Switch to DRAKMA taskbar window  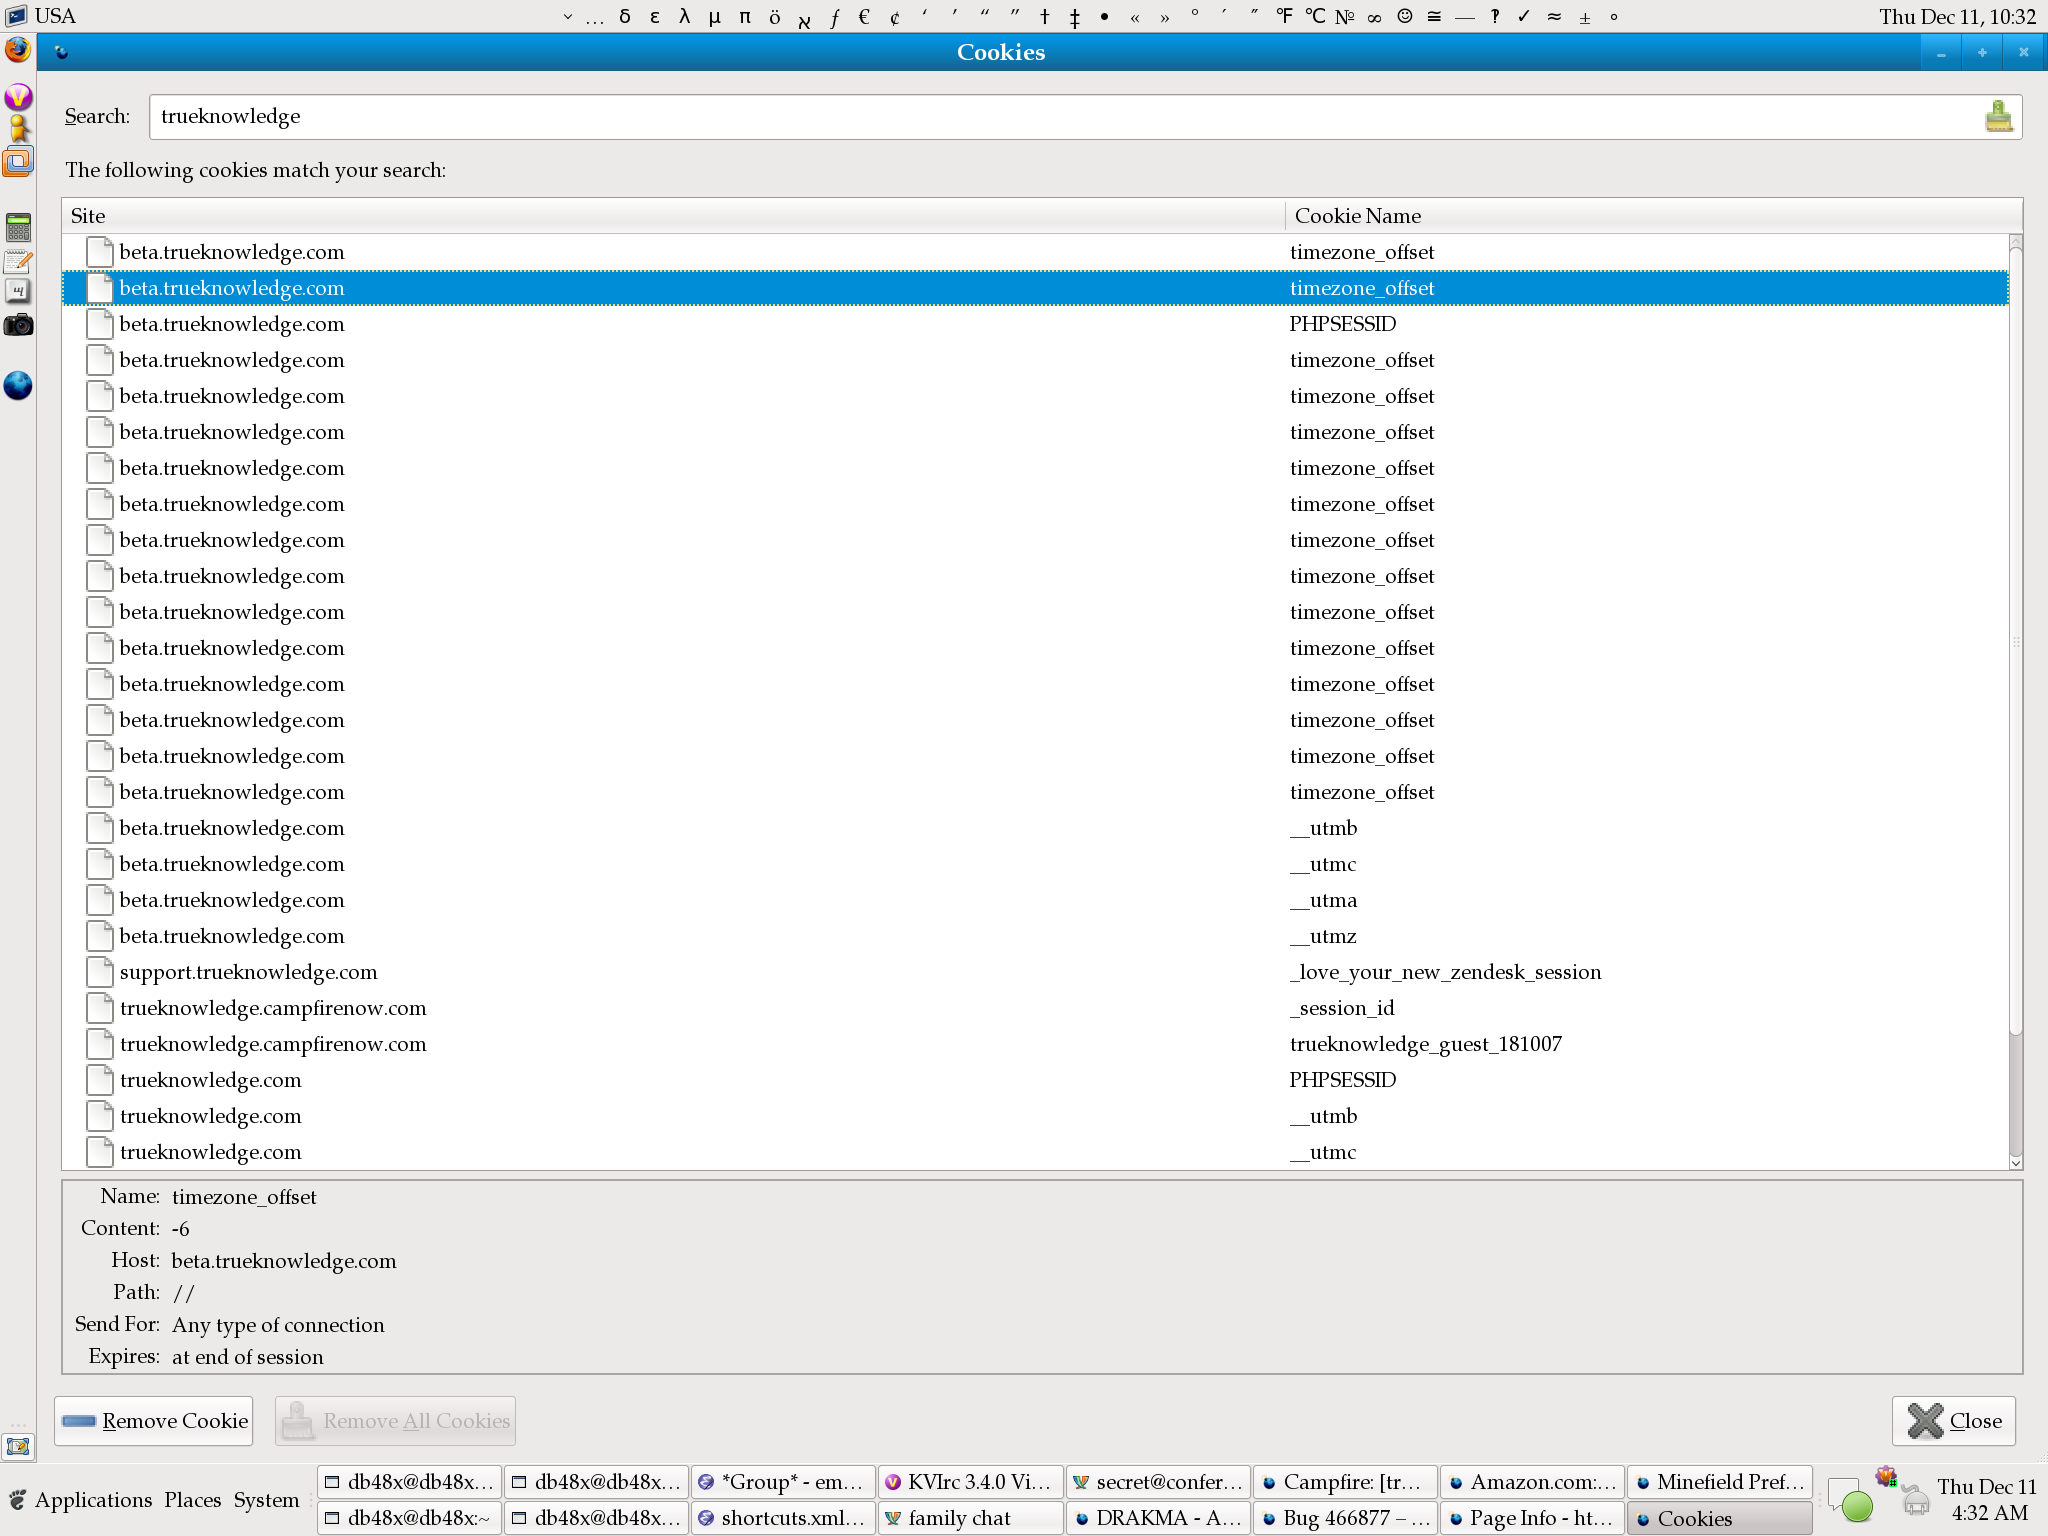click(1157, 1518)
